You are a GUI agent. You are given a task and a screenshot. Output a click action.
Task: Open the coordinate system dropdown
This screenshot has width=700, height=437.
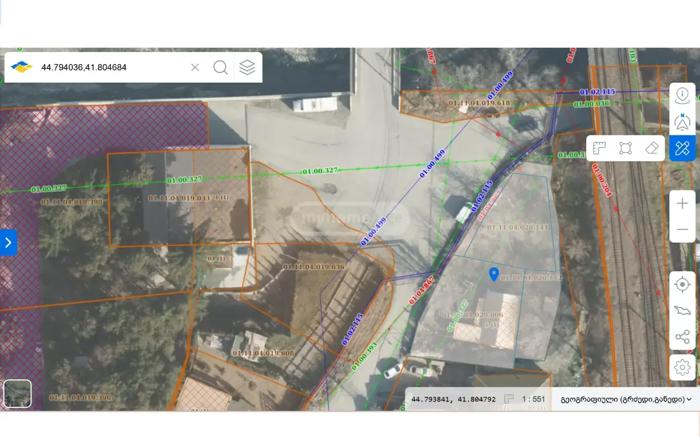click(x=626, y=399)
